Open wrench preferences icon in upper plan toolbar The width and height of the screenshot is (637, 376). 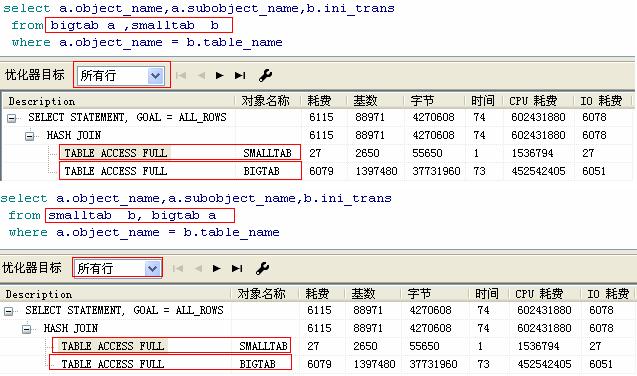tap(265, 75)
